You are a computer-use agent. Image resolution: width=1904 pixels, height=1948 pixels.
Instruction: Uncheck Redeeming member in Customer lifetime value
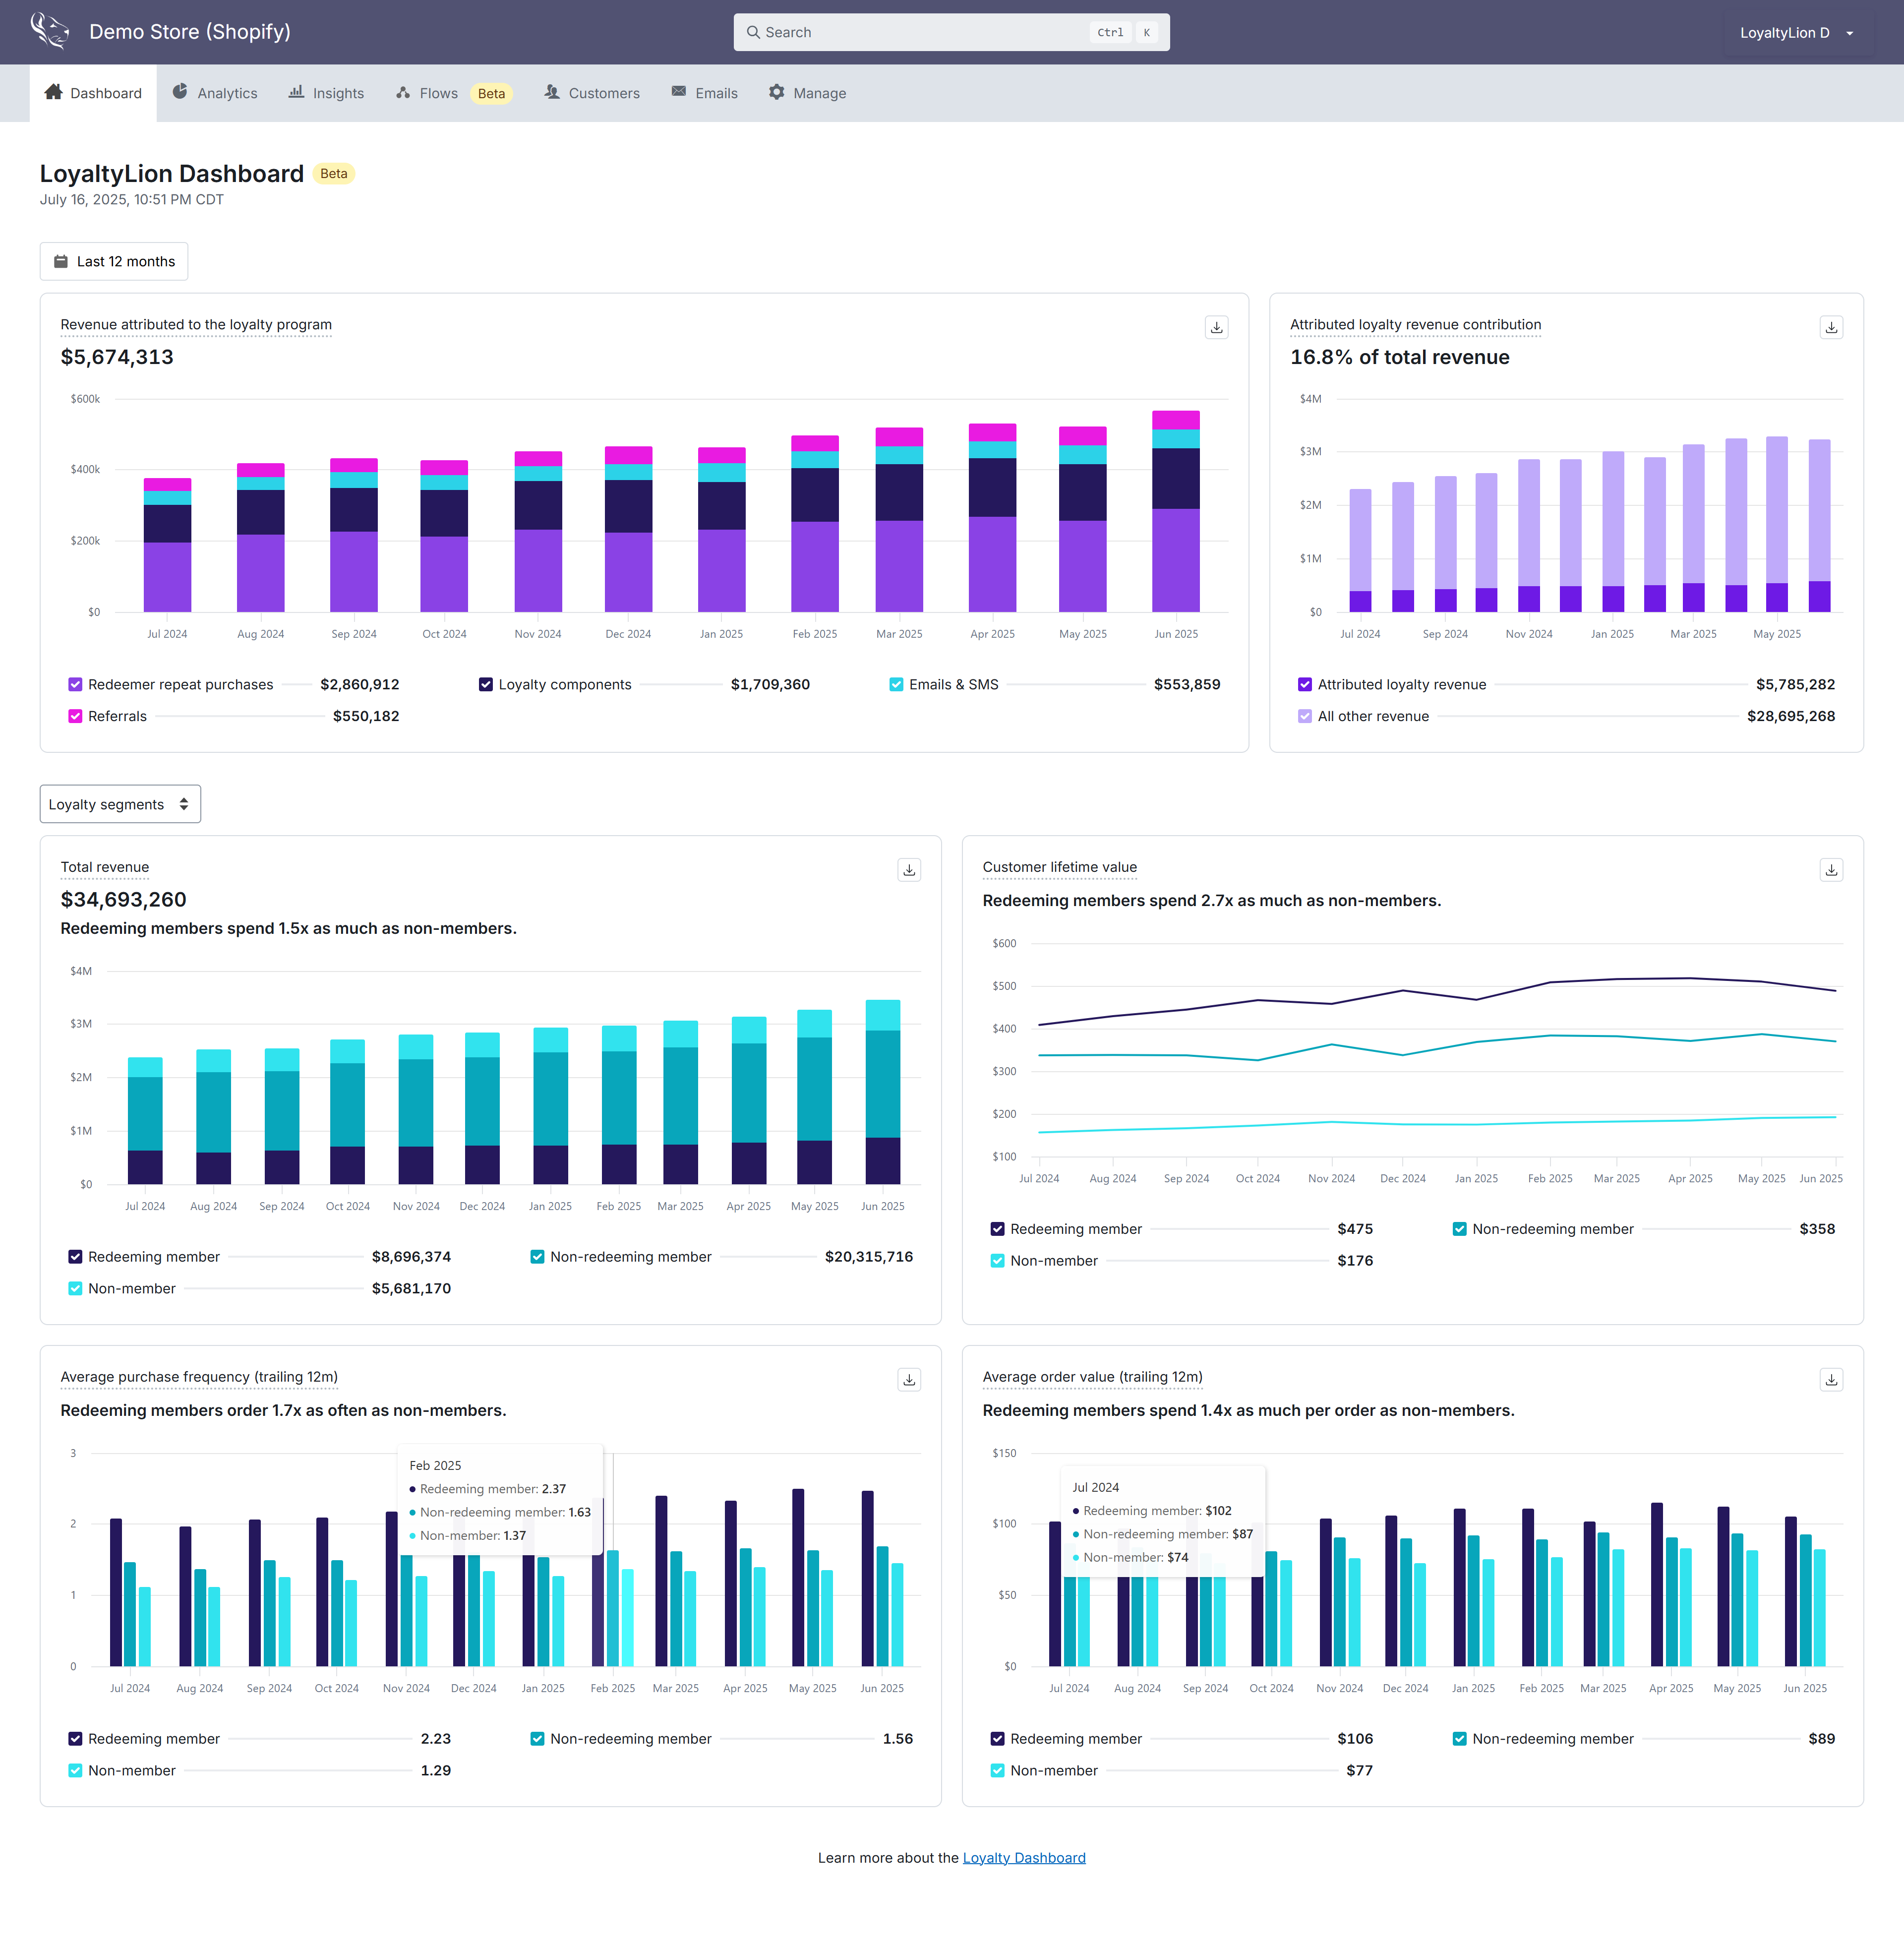coord(997,1229)
